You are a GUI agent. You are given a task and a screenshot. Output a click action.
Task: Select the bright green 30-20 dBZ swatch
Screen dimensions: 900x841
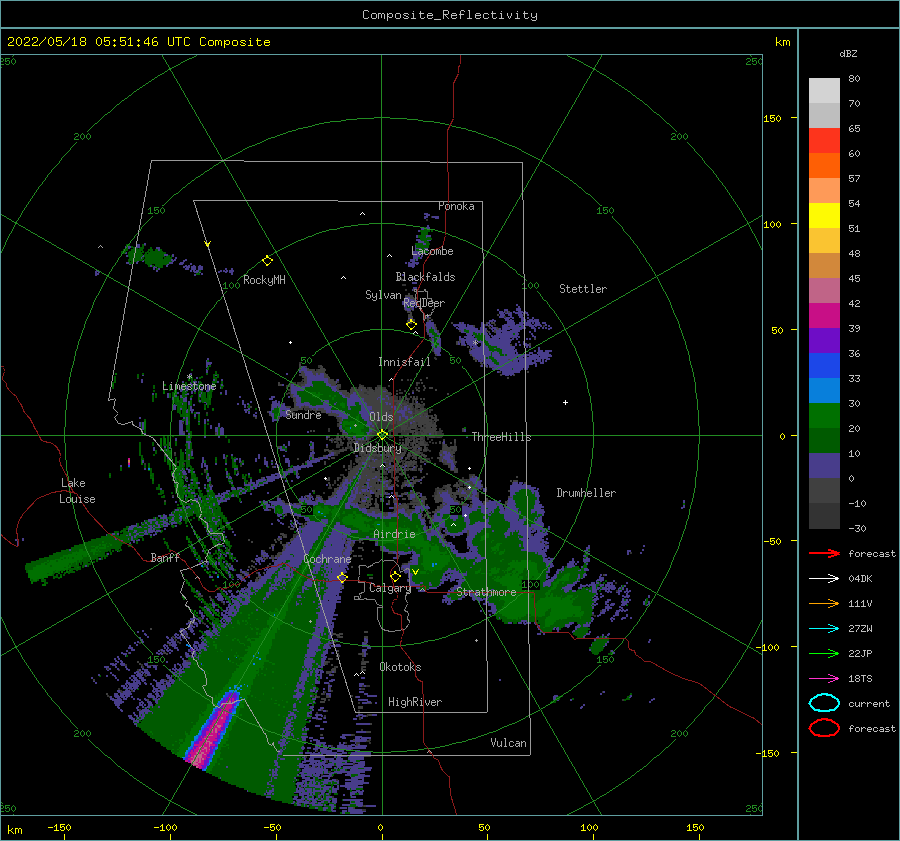(824, 416)
